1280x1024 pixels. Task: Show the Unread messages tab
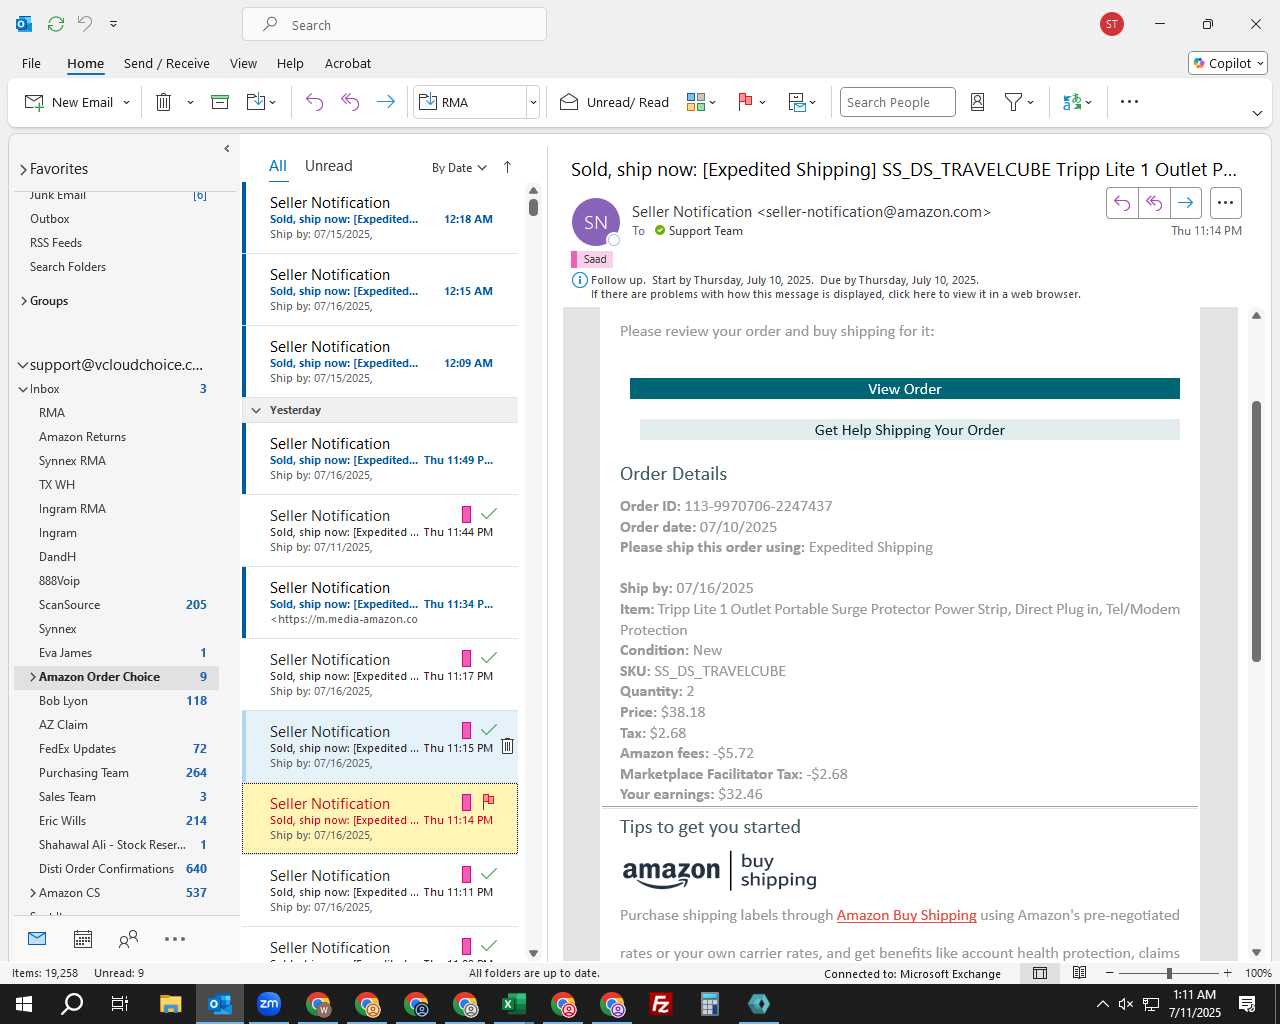pyautogui.click(x=328, y=166)
